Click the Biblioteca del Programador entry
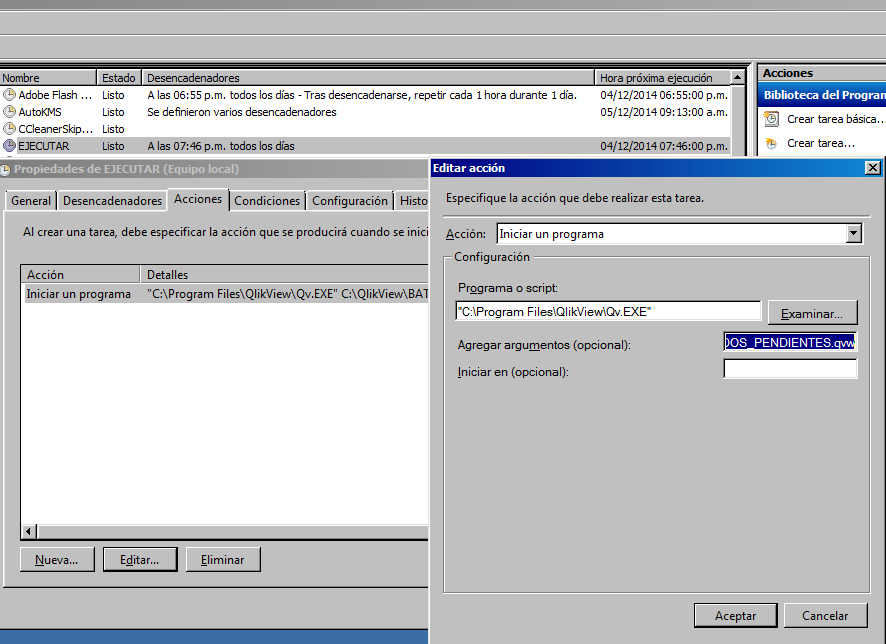This screenshot has width=886, height=644. pos(820,94)
